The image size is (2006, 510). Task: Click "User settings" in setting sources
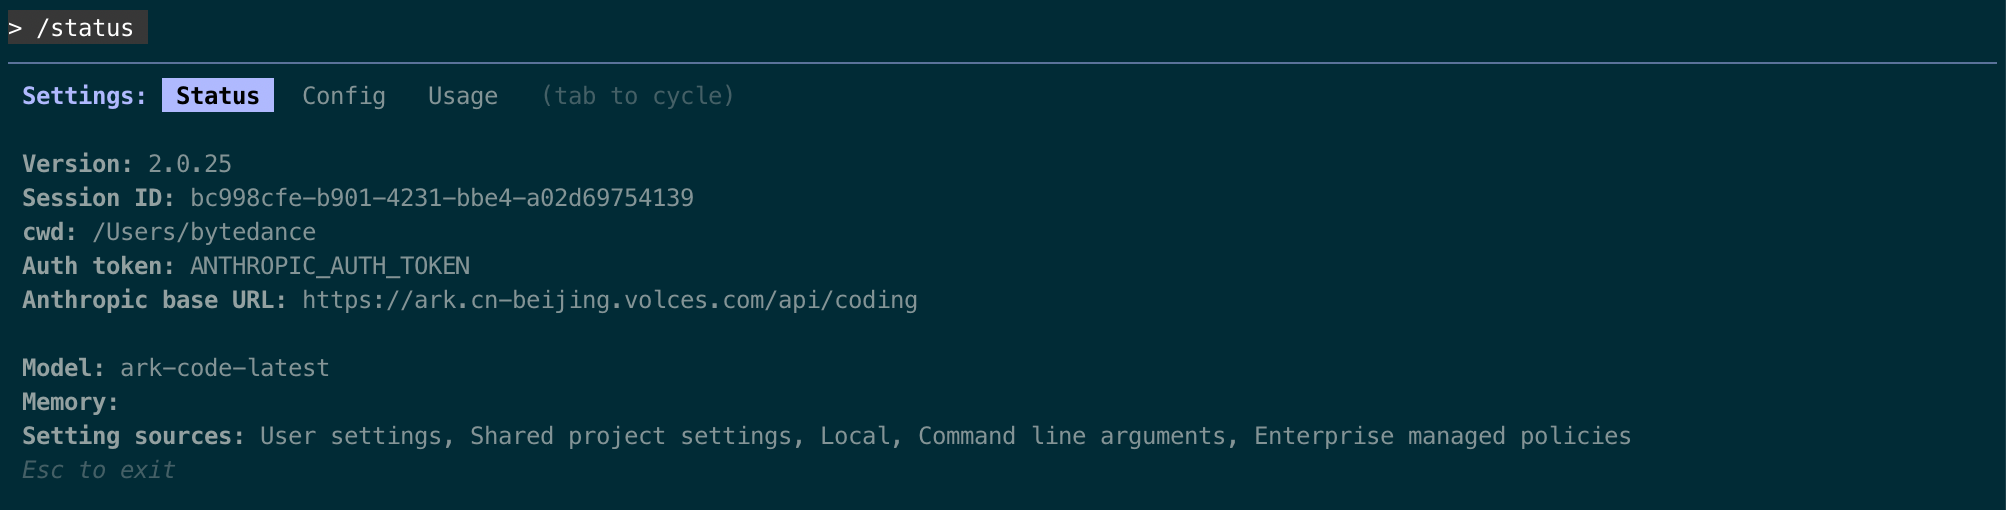(350, 436)
